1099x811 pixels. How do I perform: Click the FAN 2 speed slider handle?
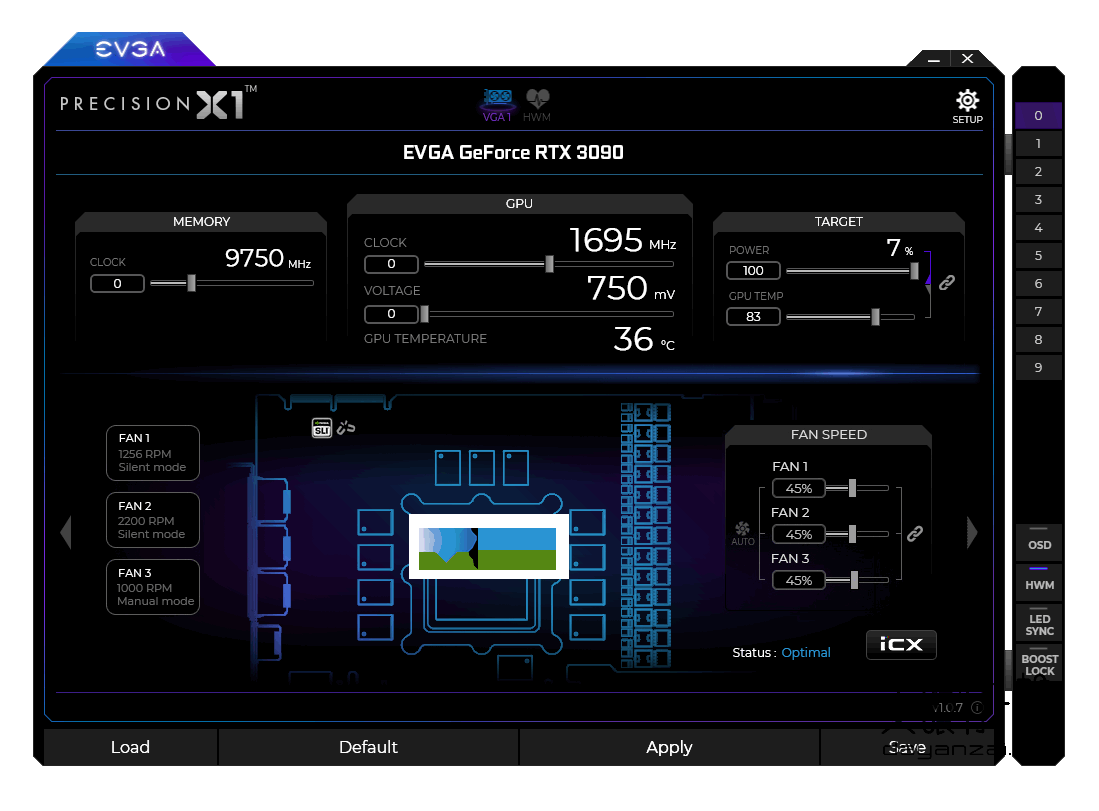(x=852, y=534)
